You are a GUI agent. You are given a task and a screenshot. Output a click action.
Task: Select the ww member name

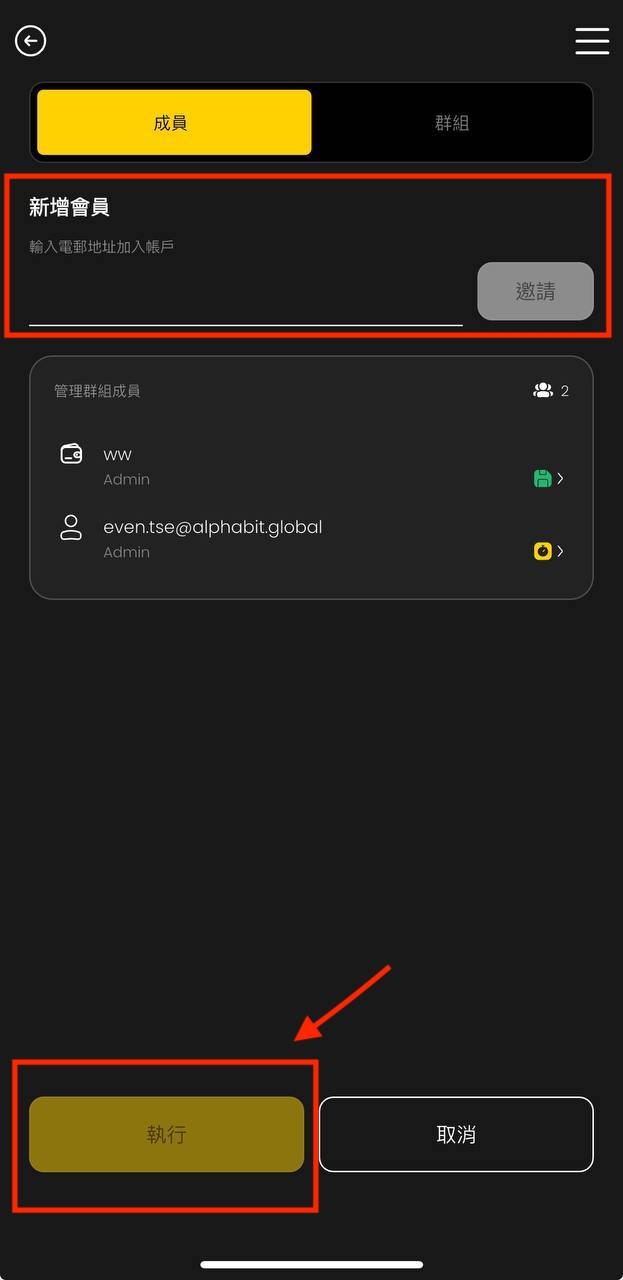click(x=118, y=454)
